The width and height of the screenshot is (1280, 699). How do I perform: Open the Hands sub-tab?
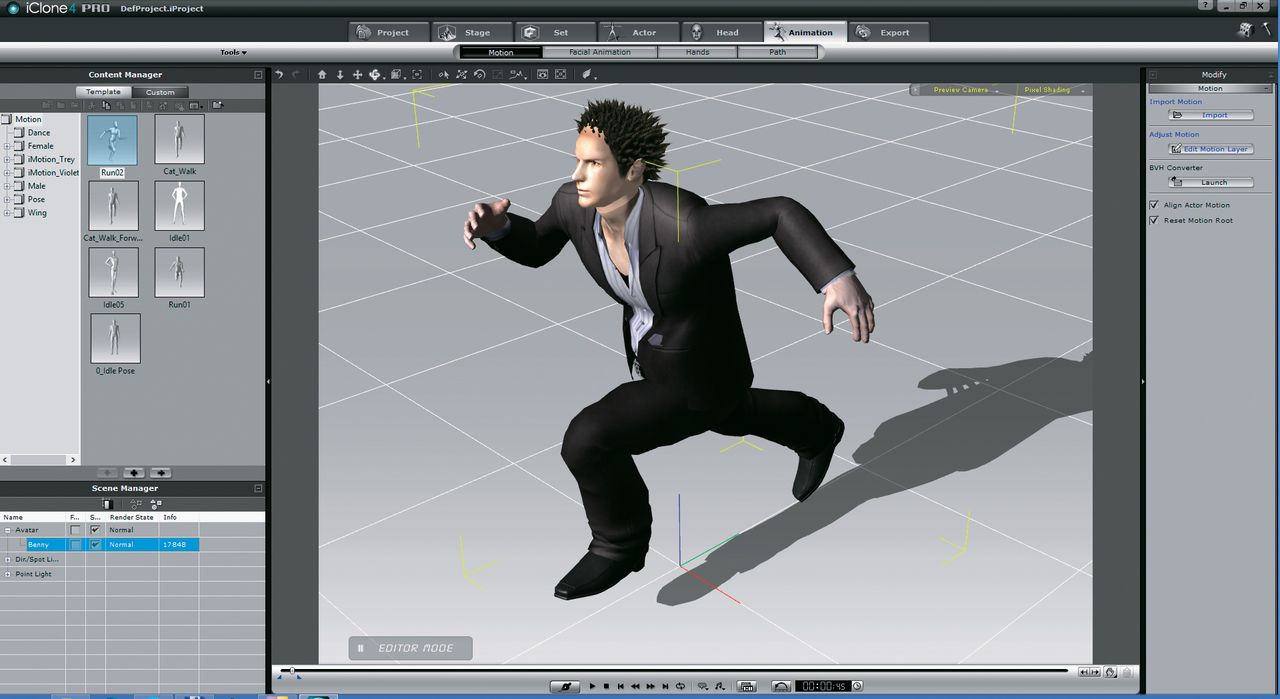pyautogui.click(x=697, y=52)
